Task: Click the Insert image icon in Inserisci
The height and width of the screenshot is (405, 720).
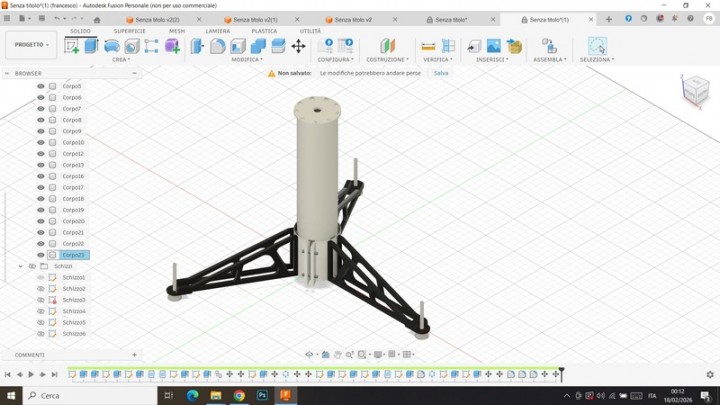Action: [x=494, y=46]
